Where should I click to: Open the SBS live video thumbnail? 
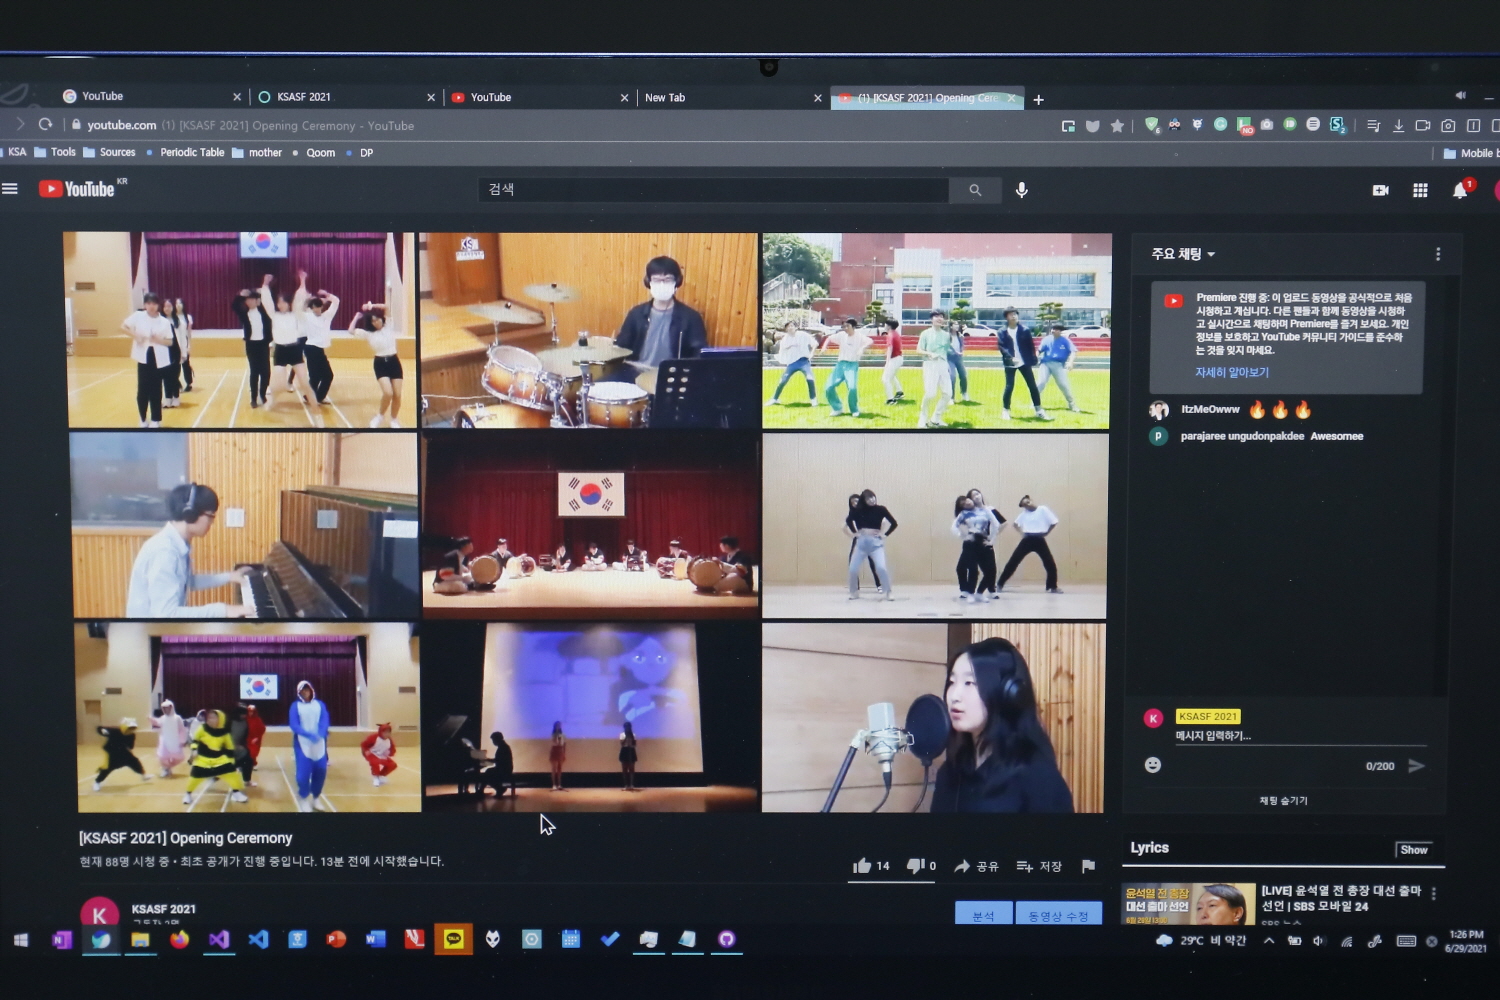(1188, 904)
